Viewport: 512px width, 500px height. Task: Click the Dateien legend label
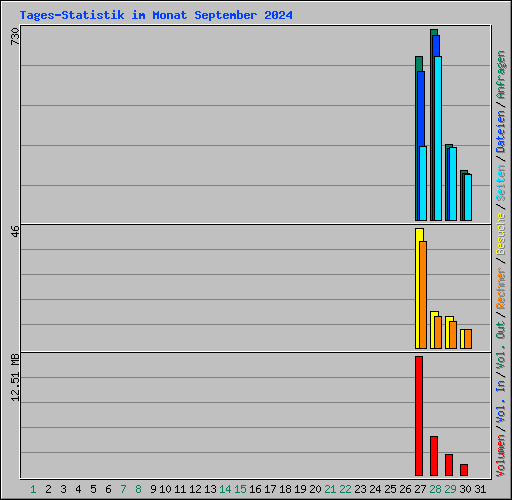pyautogui.click(x=501, y=131)
